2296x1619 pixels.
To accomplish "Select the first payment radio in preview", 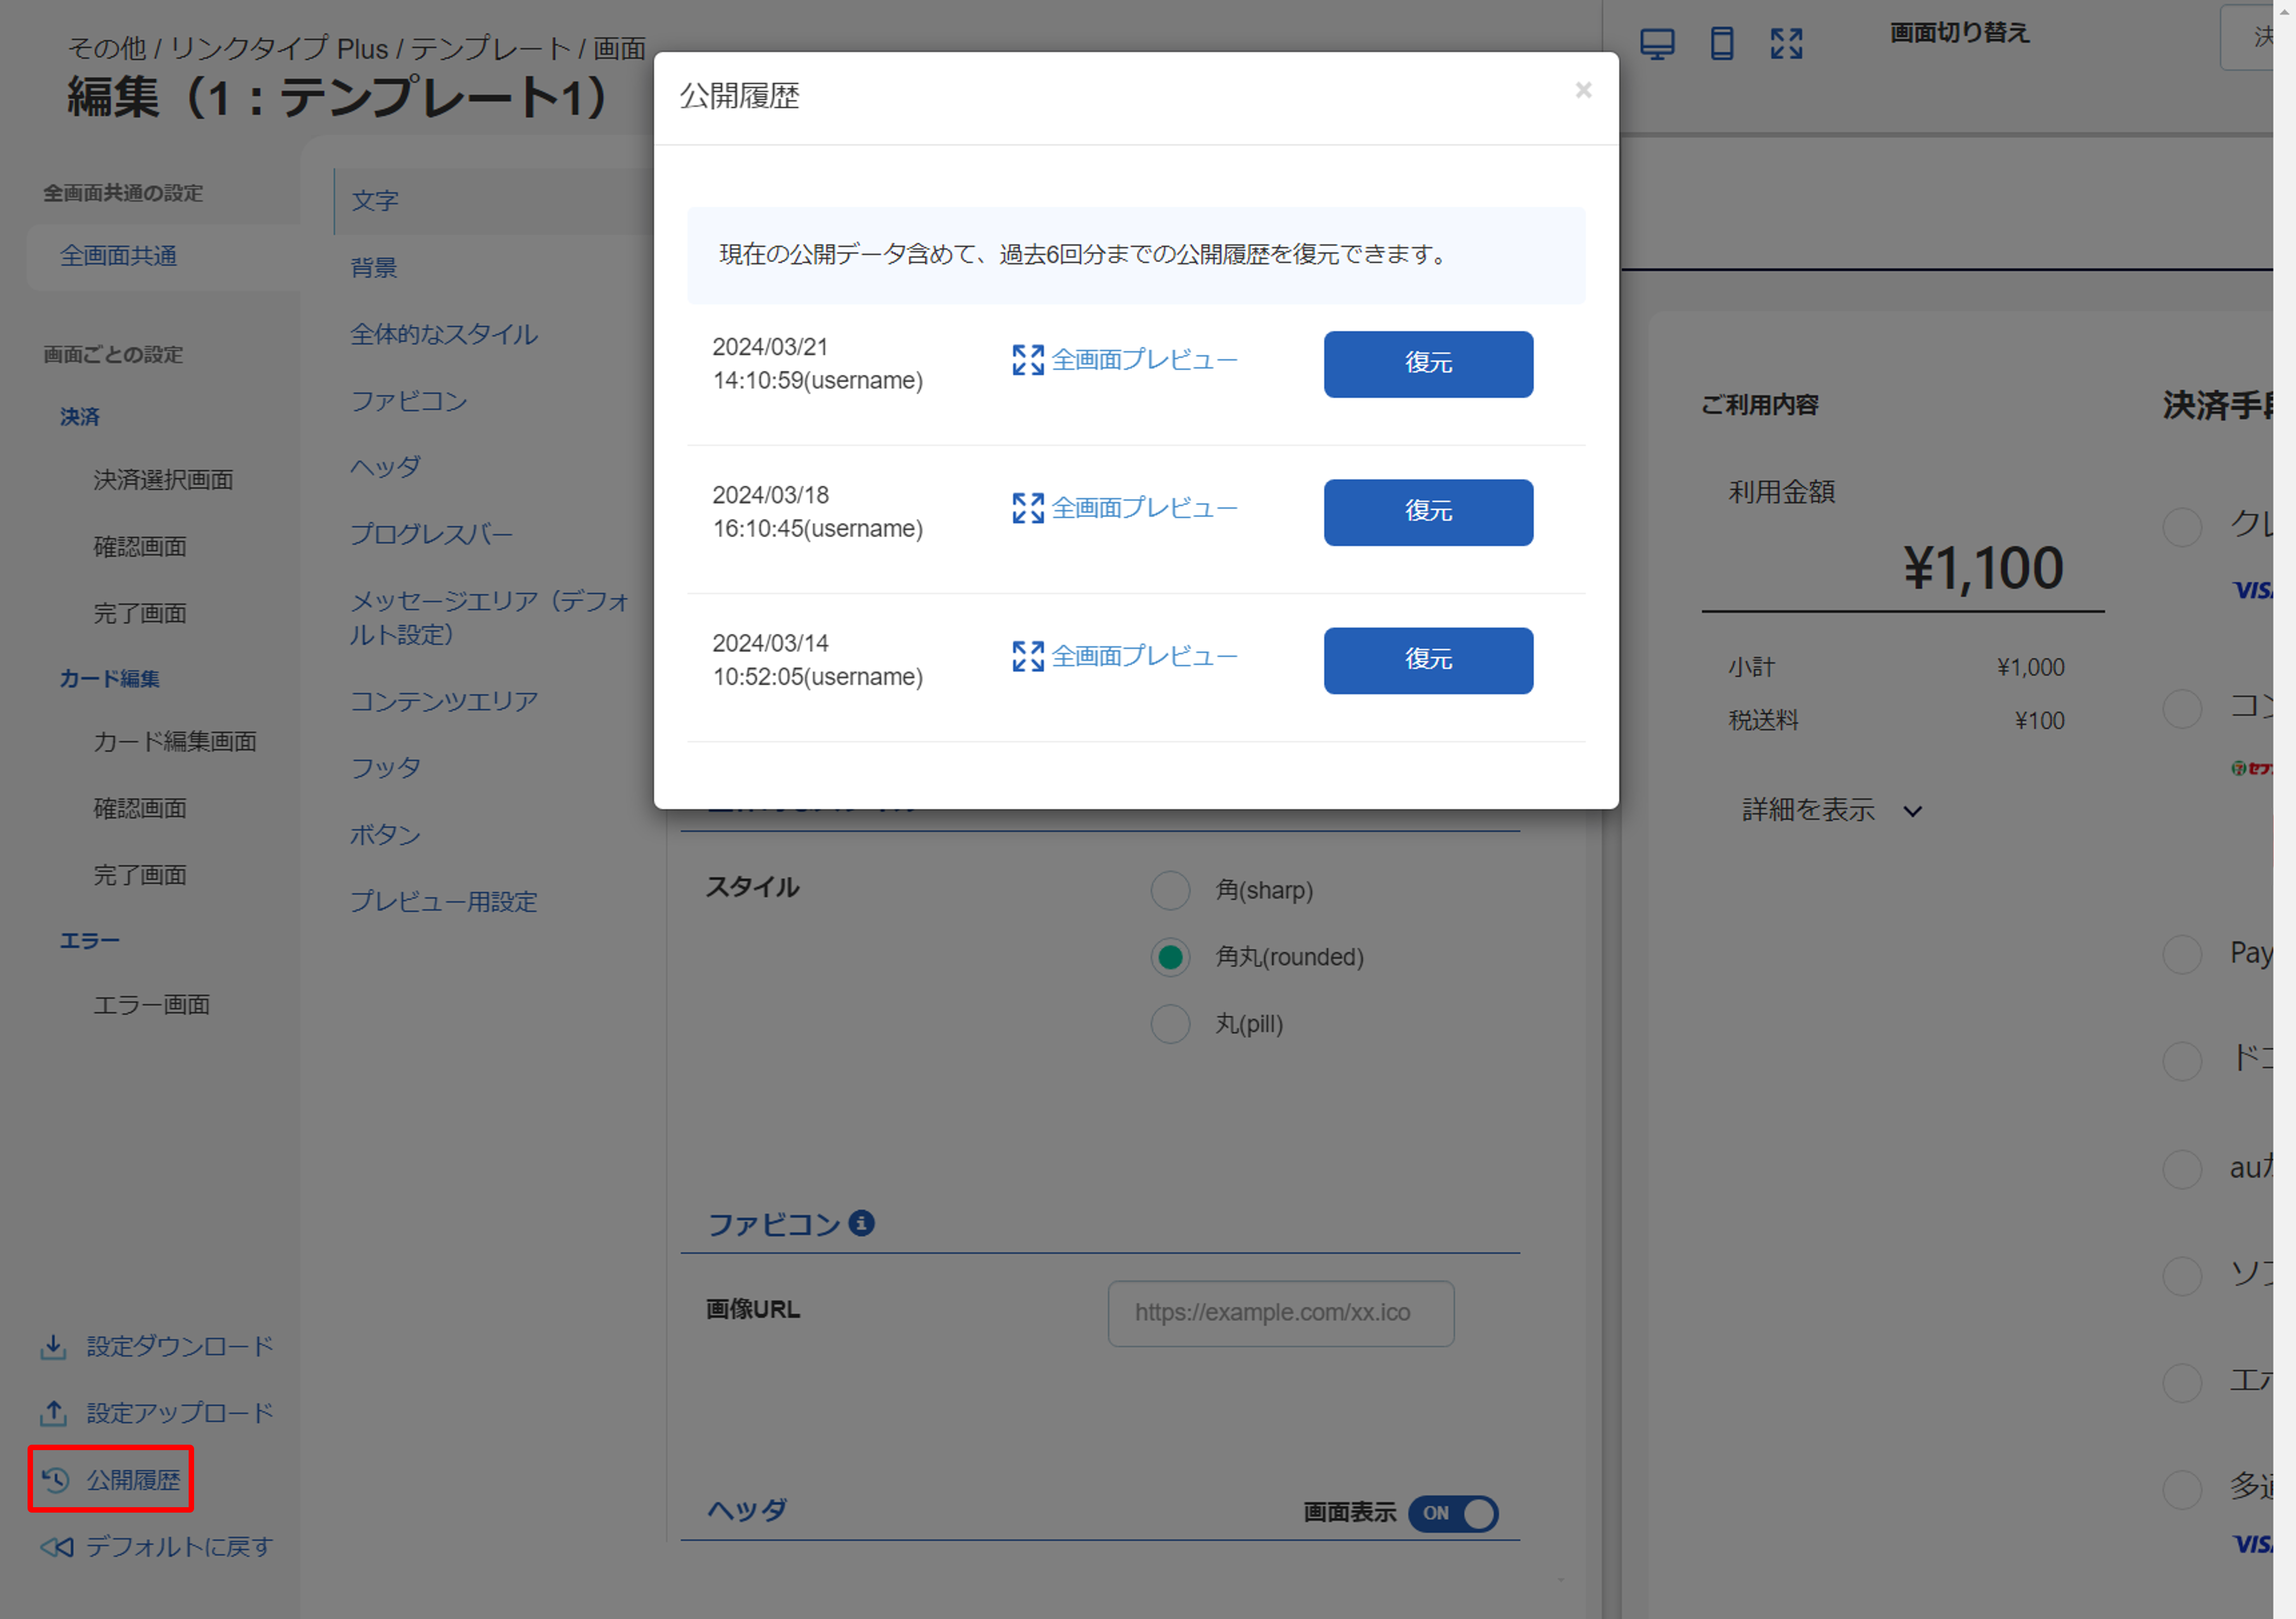I will pos(2182,526).
